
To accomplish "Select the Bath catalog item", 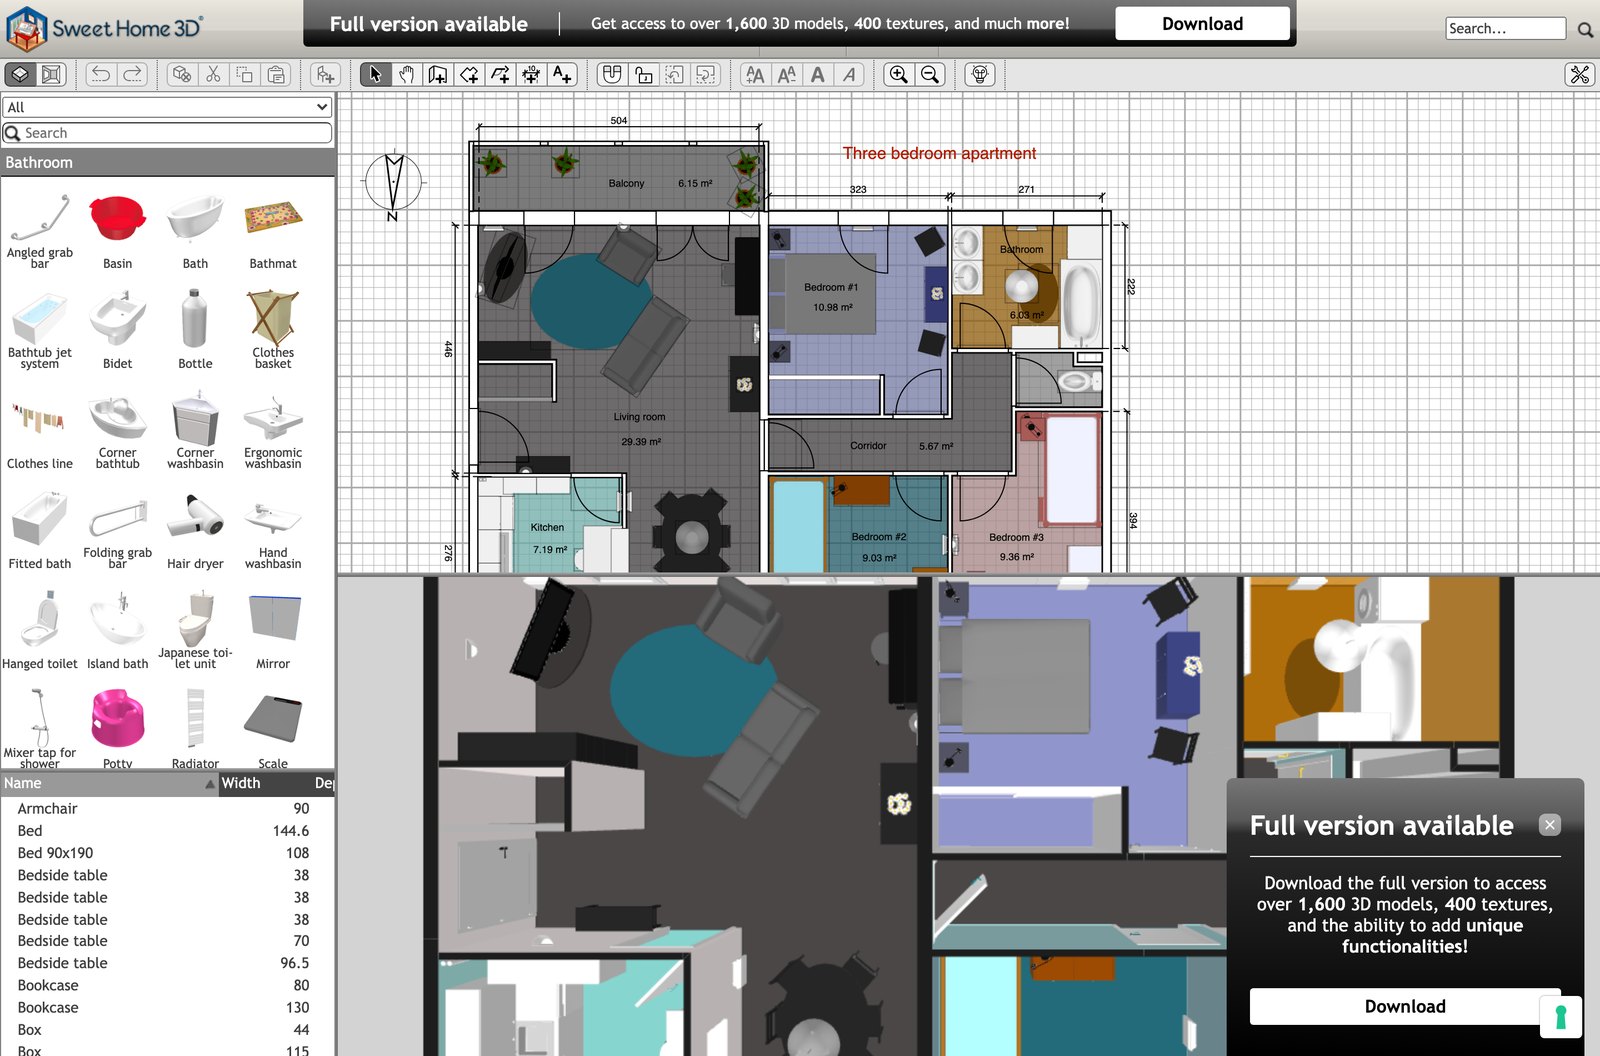I will click(x=195, y=232).
